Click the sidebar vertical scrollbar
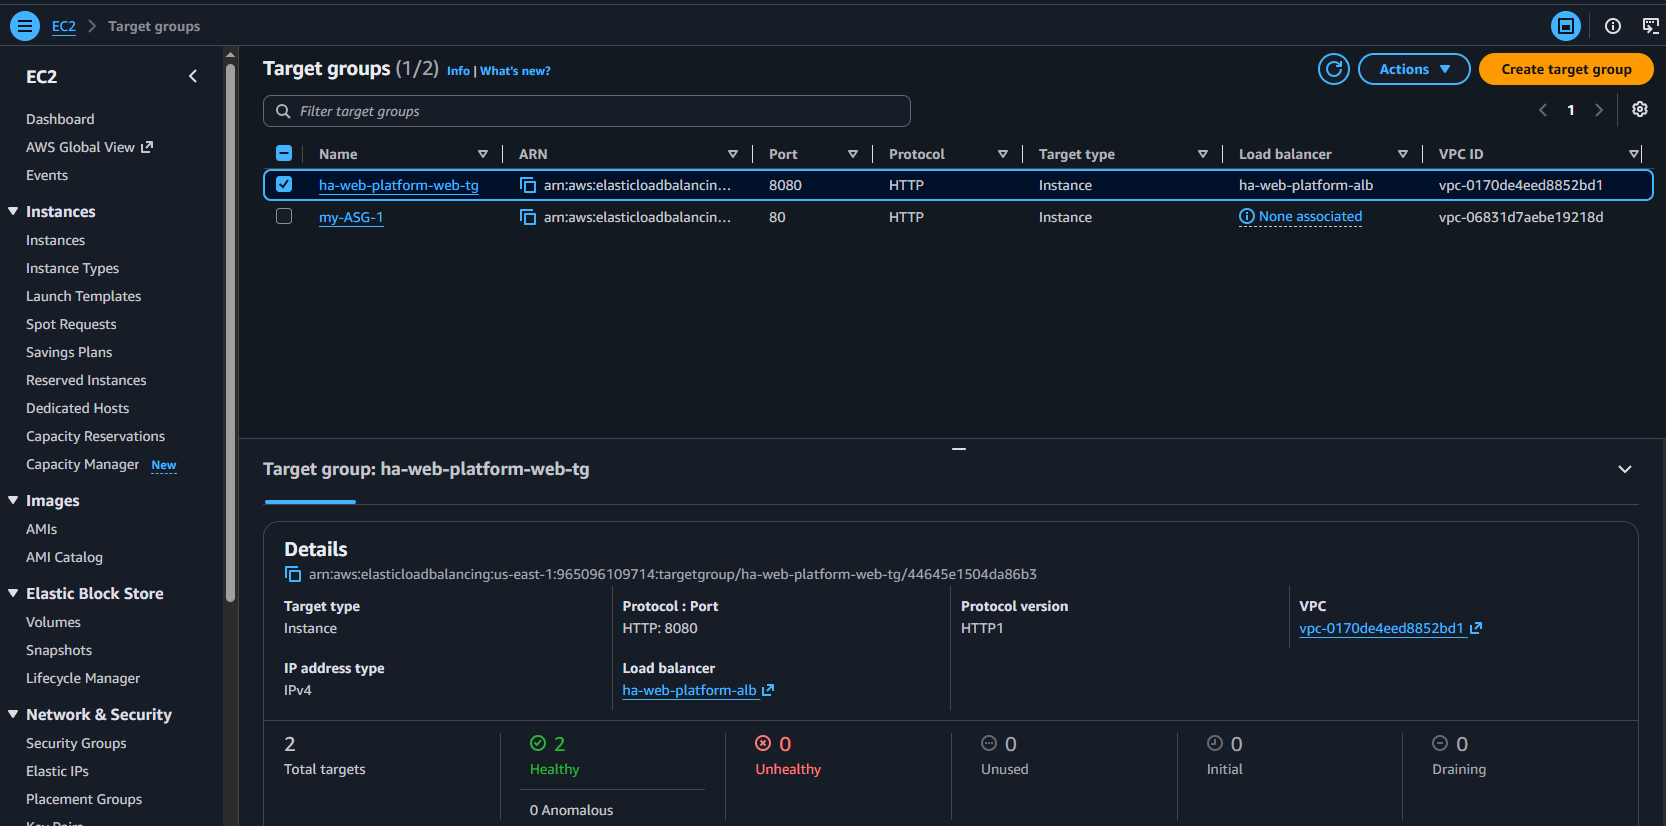The width and height of the screenshot is (1666, 826). (x=231, y=333)
